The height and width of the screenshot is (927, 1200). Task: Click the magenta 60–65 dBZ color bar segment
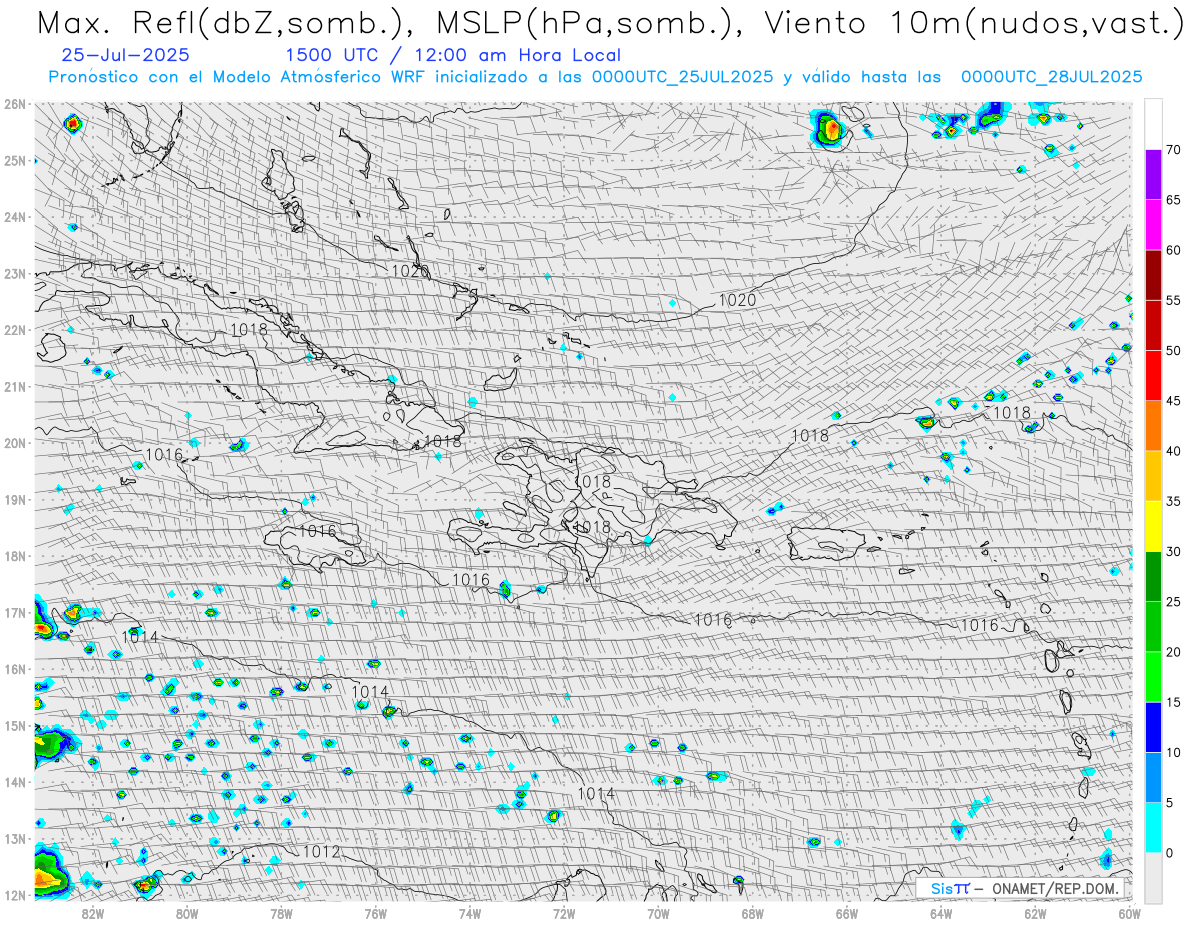[1153, 225]
